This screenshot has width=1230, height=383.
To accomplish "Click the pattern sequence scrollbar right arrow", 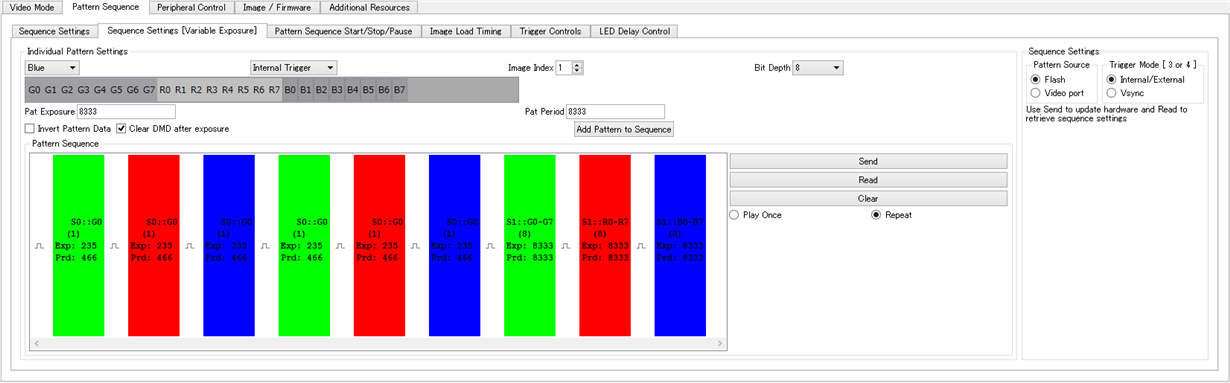I will point(719,344).
